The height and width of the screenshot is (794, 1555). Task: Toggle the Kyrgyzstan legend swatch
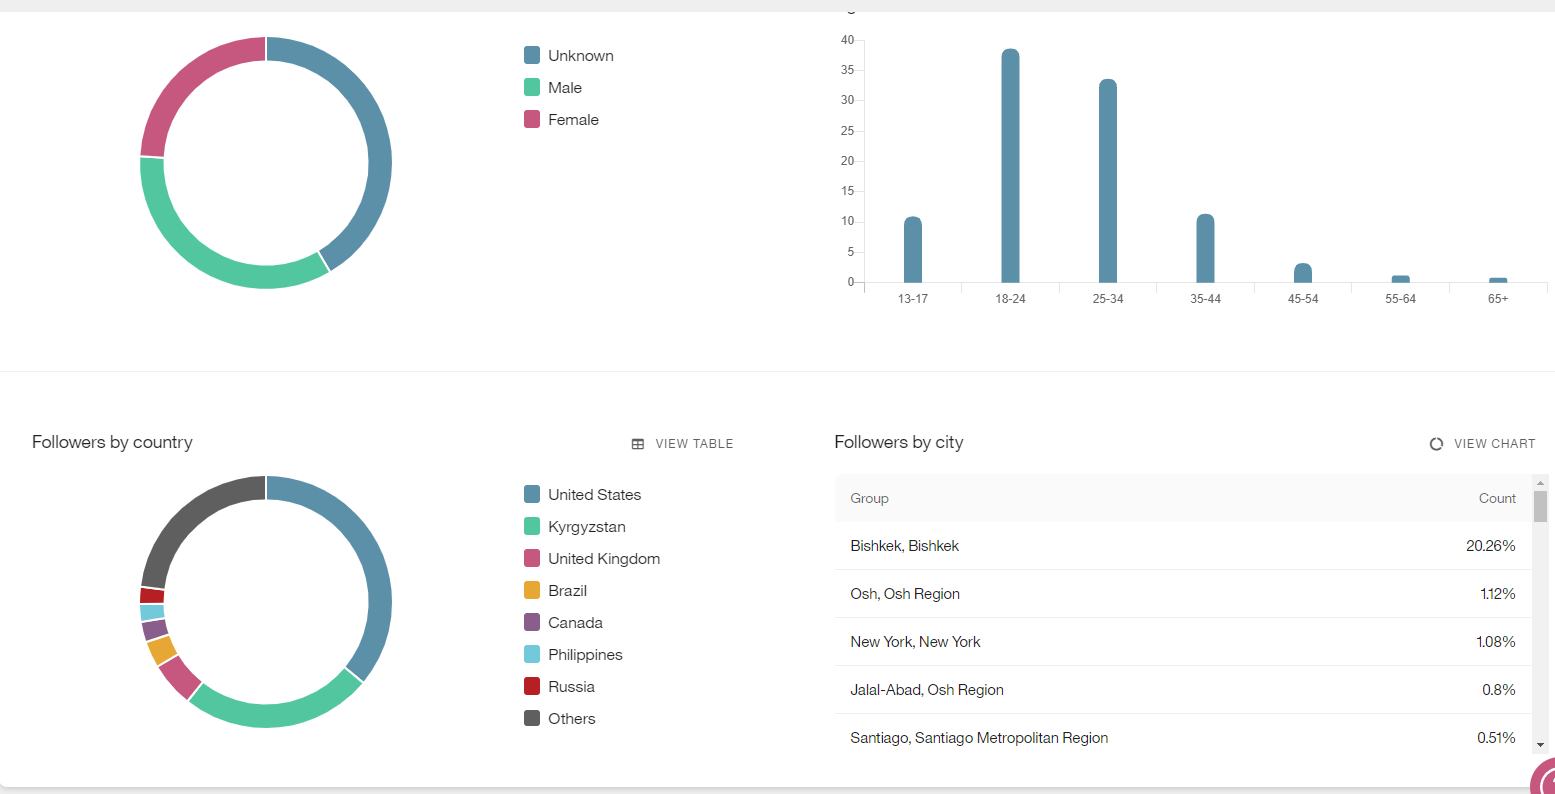532,527
